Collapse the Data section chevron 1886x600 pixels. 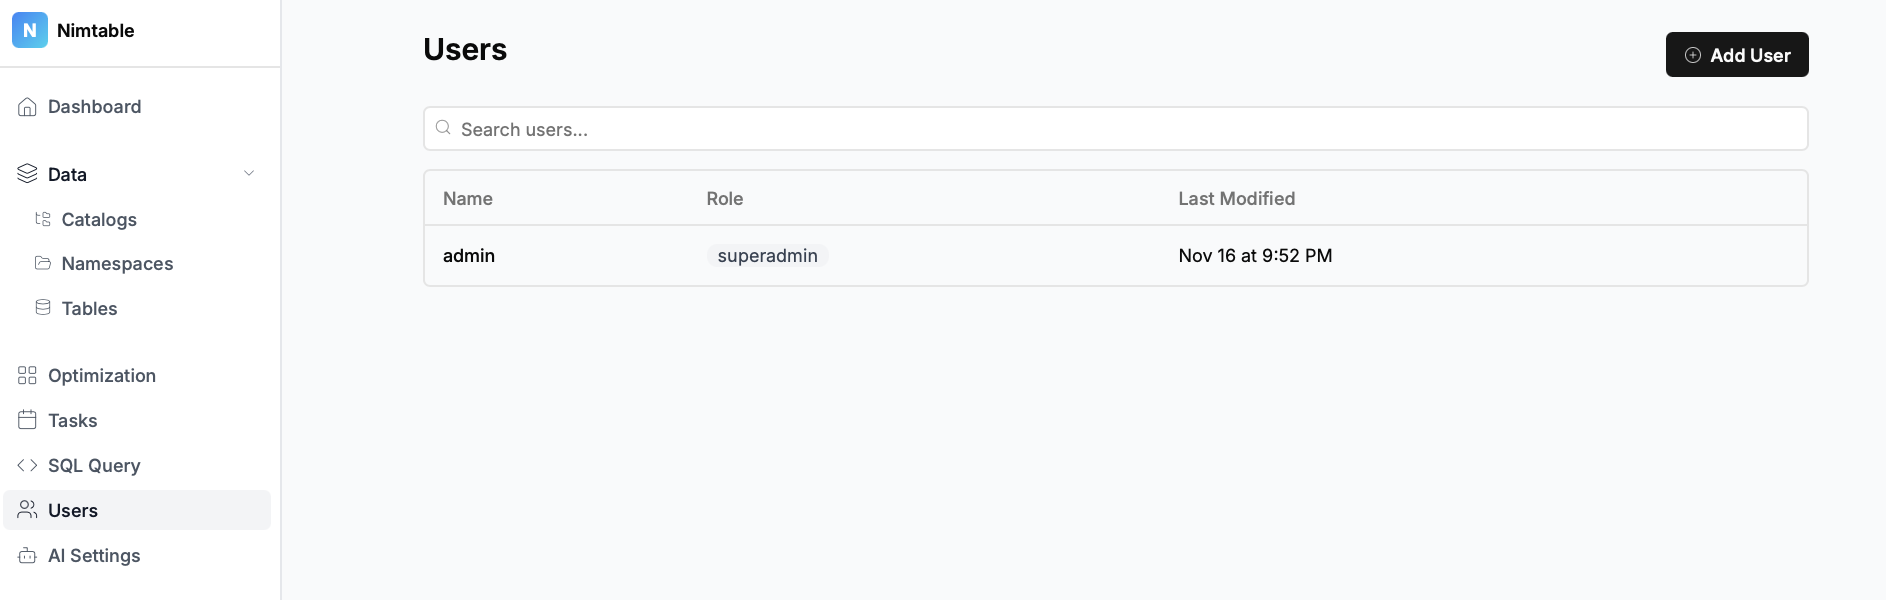(x=249, y=174)
